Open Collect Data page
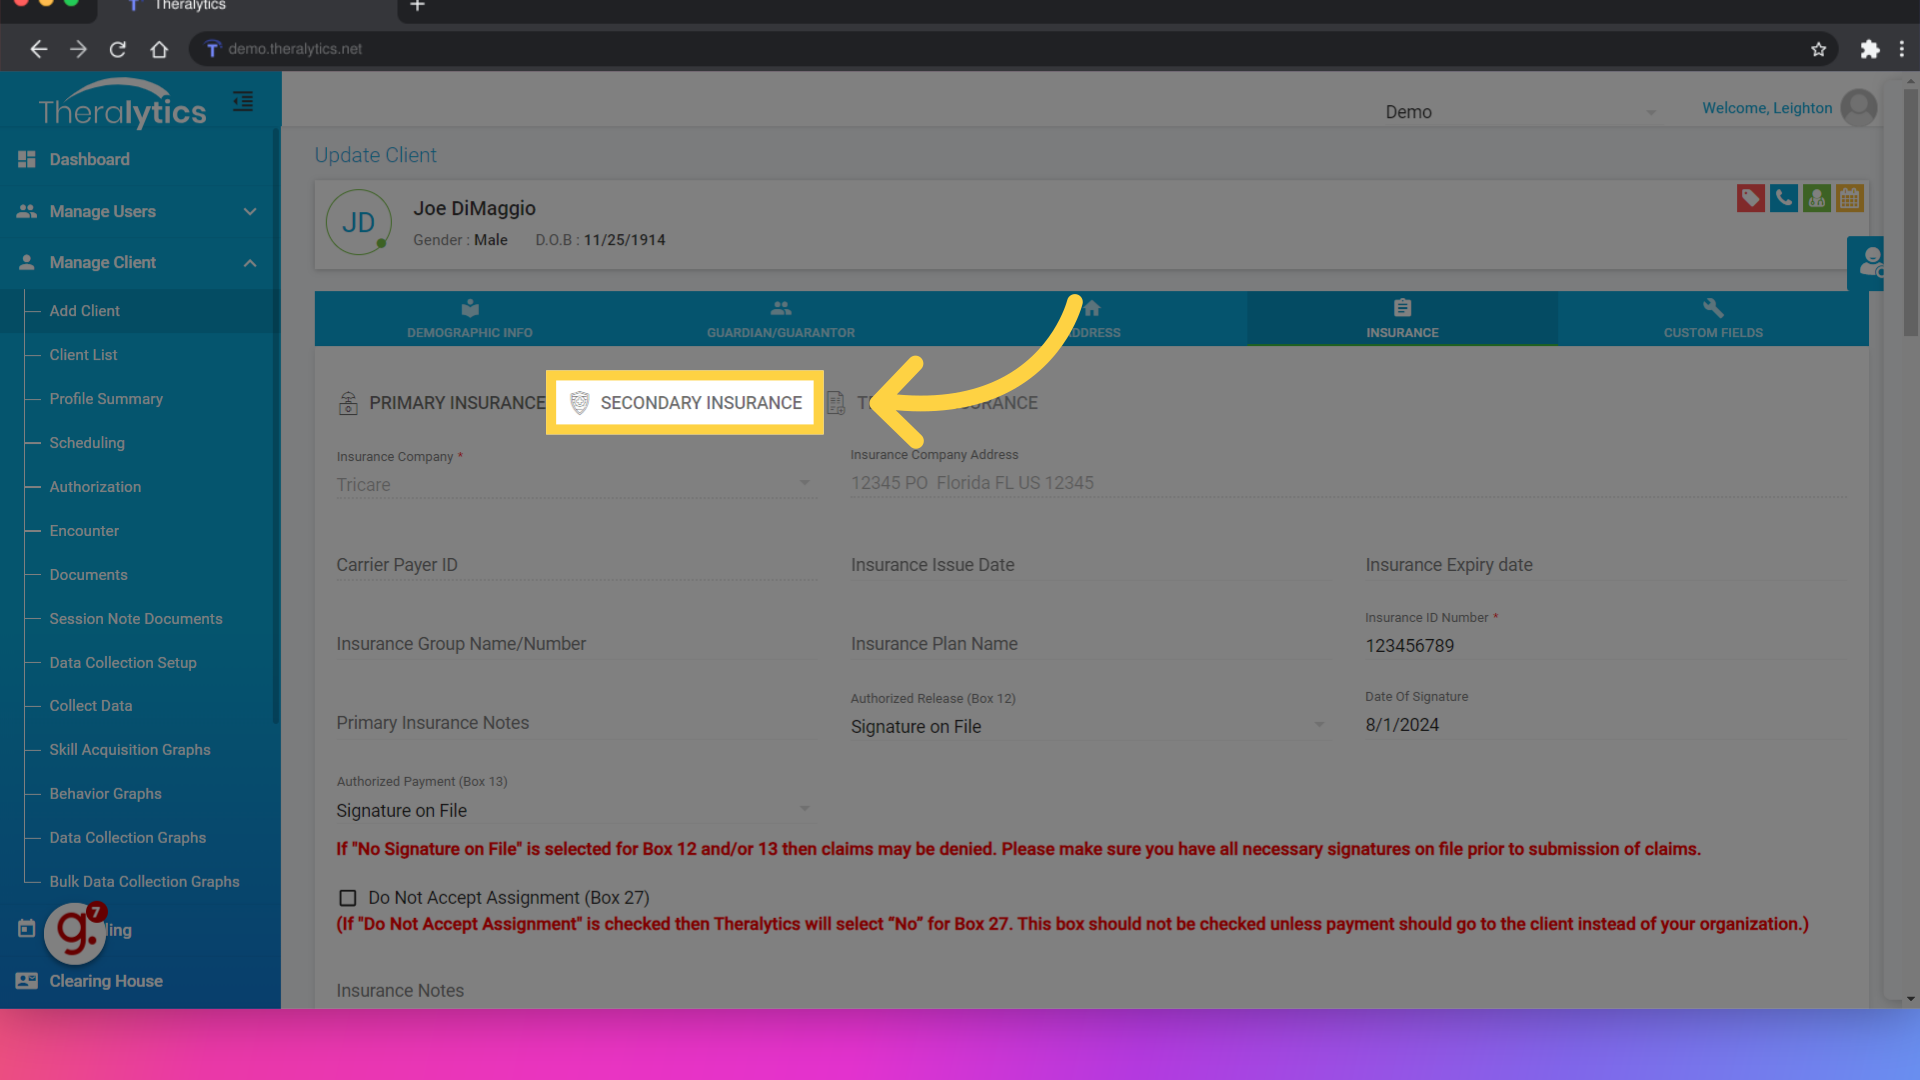This screenshot has height=1080, width=1920. (x=91, y=706)
